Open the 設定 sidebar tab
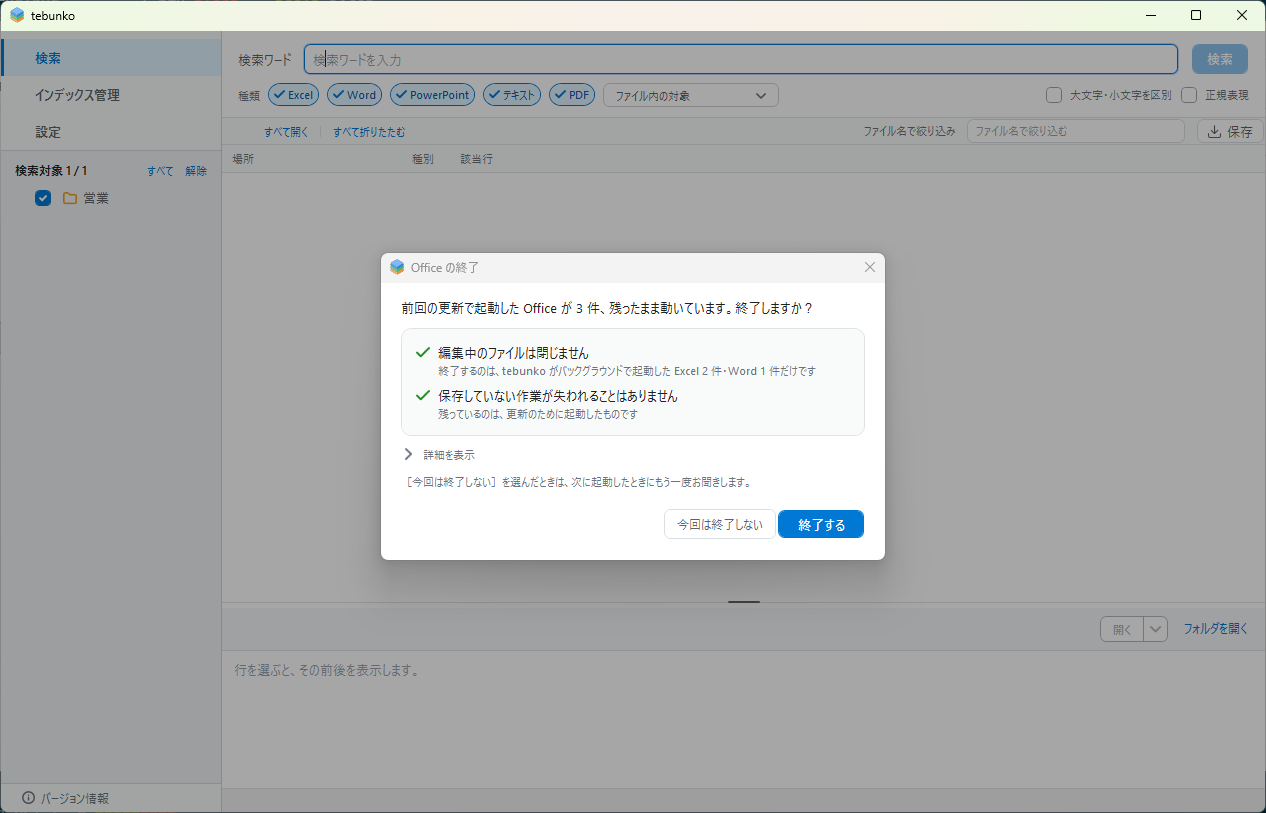 coord(111,132)
